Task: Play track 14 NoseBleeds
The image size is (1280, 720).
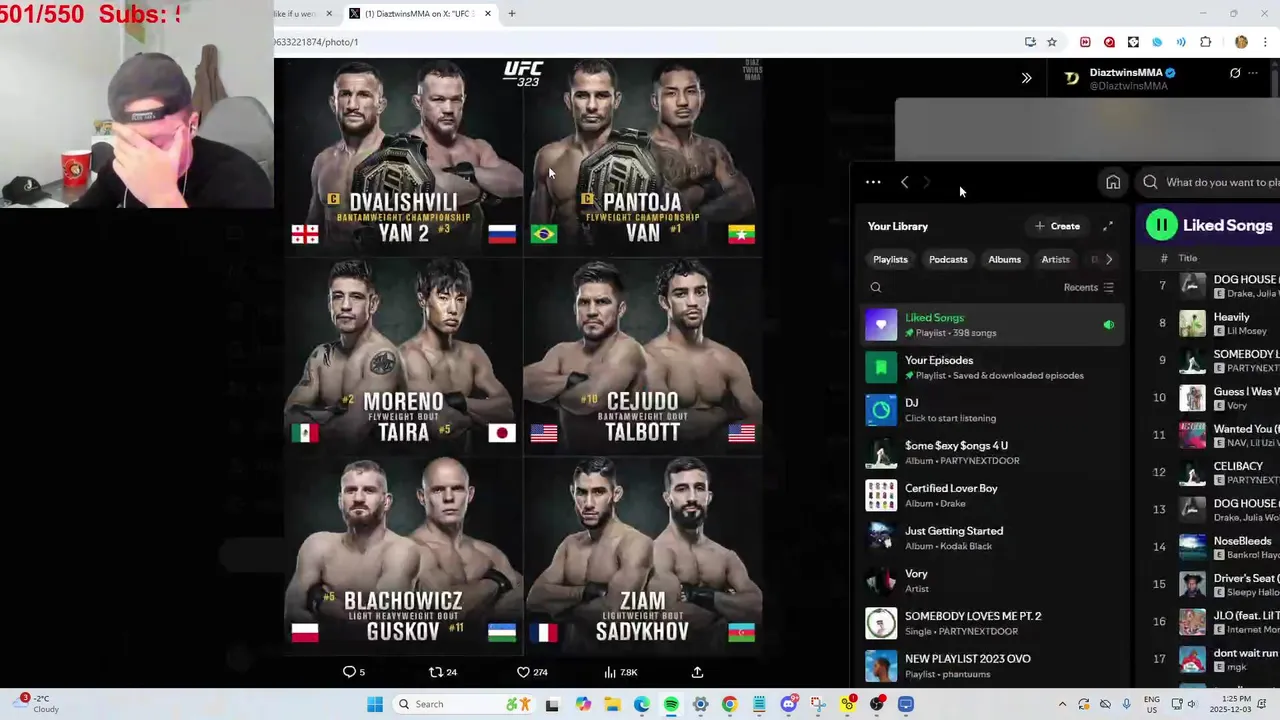Action: [x=1211, y=547]
